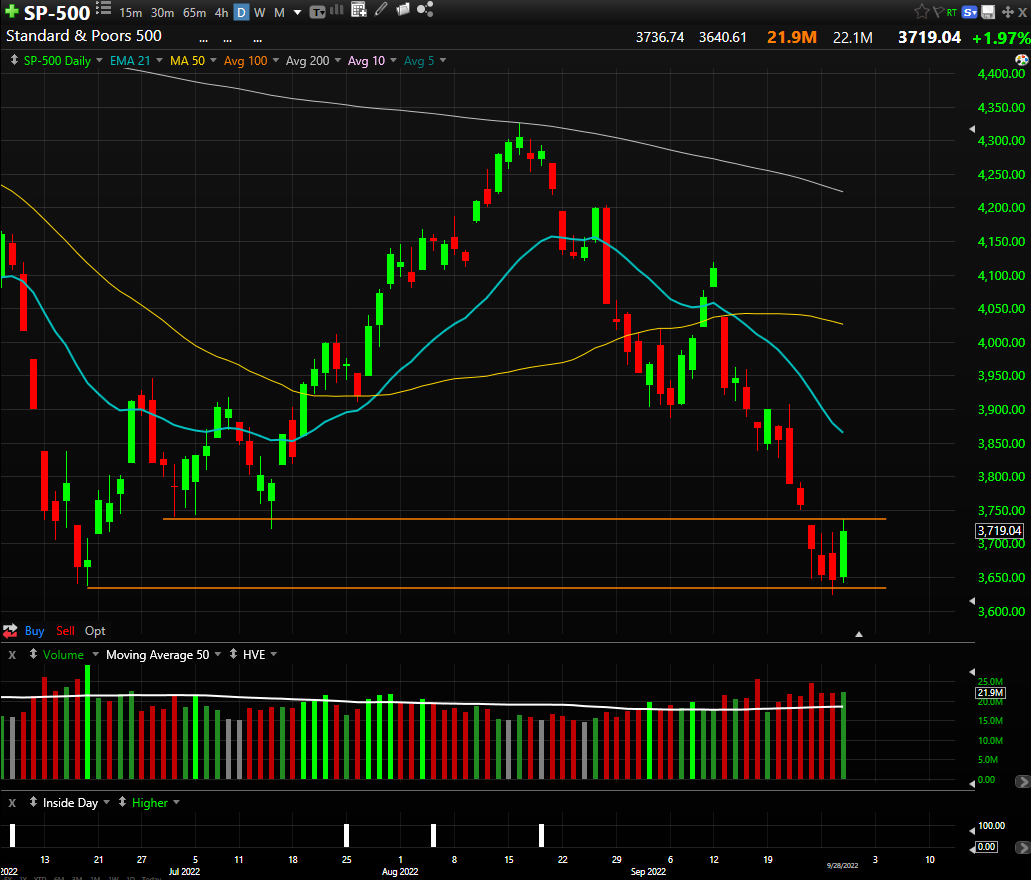Open the Avg 200 dropdown

338,61
